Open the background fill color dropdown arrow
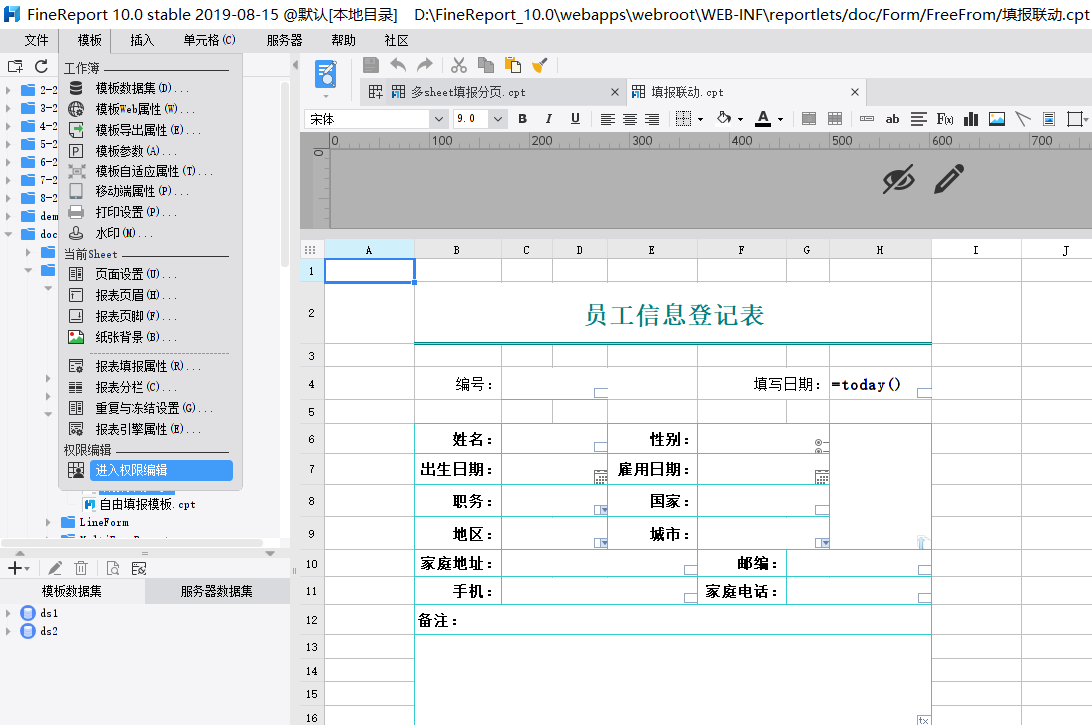The image size is (1092, 725). pos(740,119)
